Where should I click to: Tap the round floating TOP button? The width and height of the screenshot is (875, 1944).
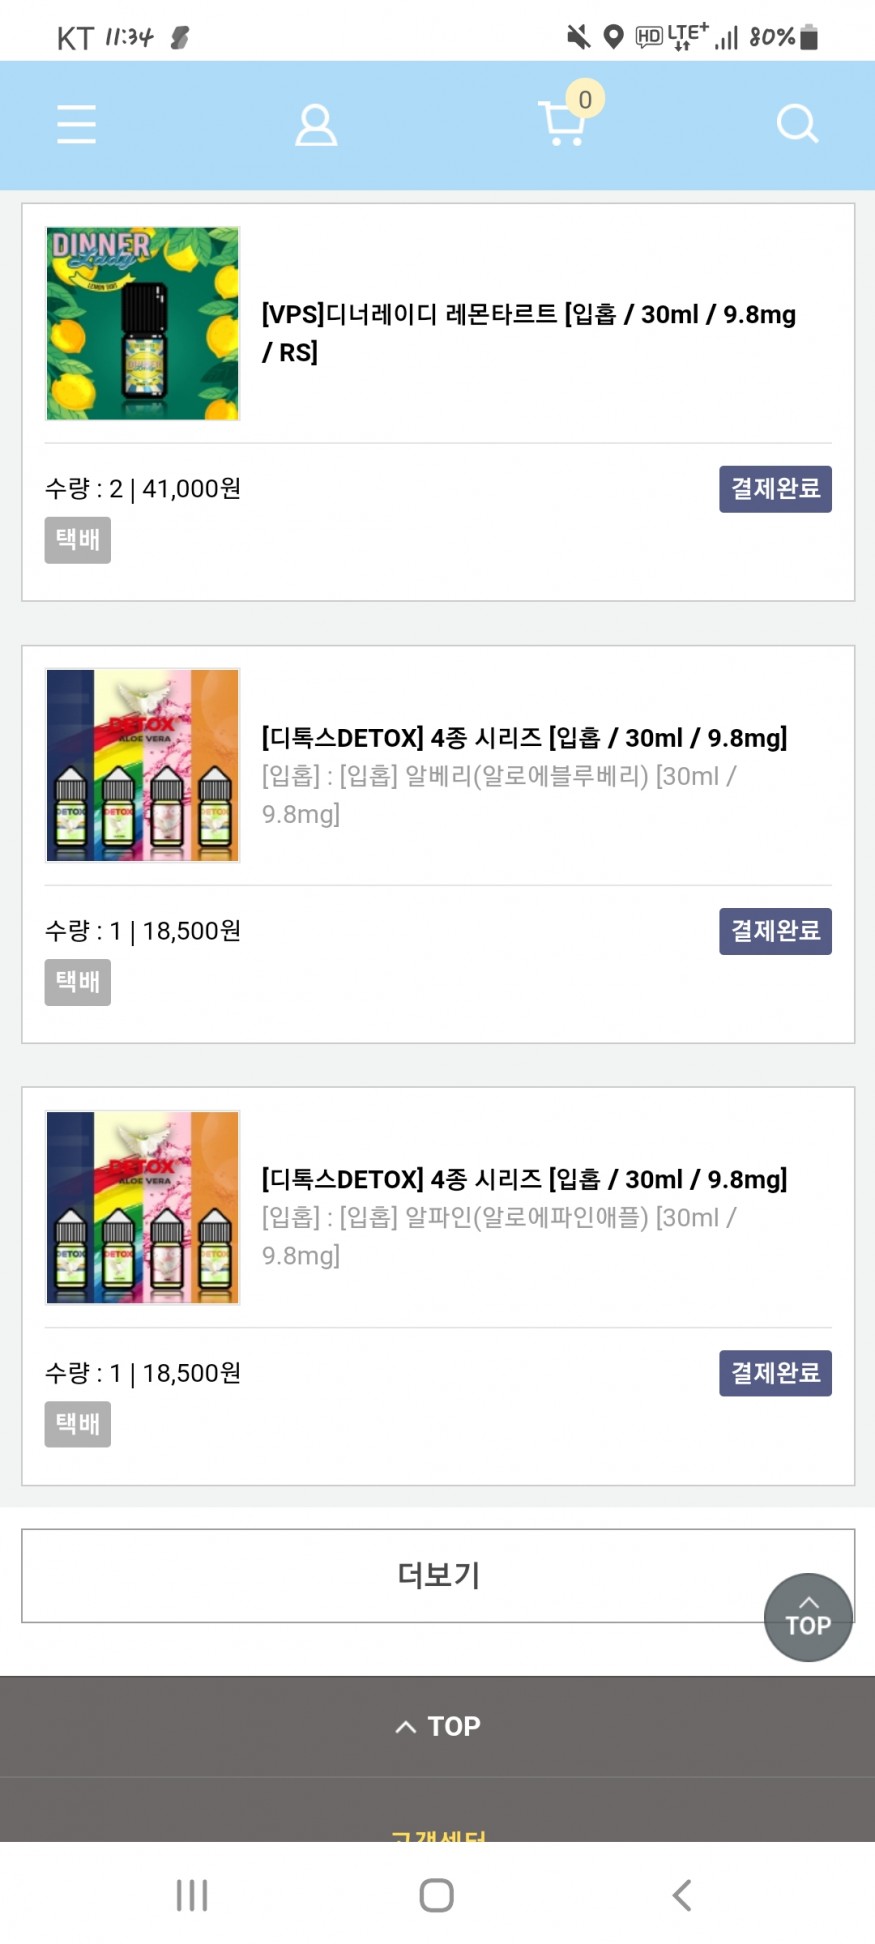click(x=808, y=1617)
